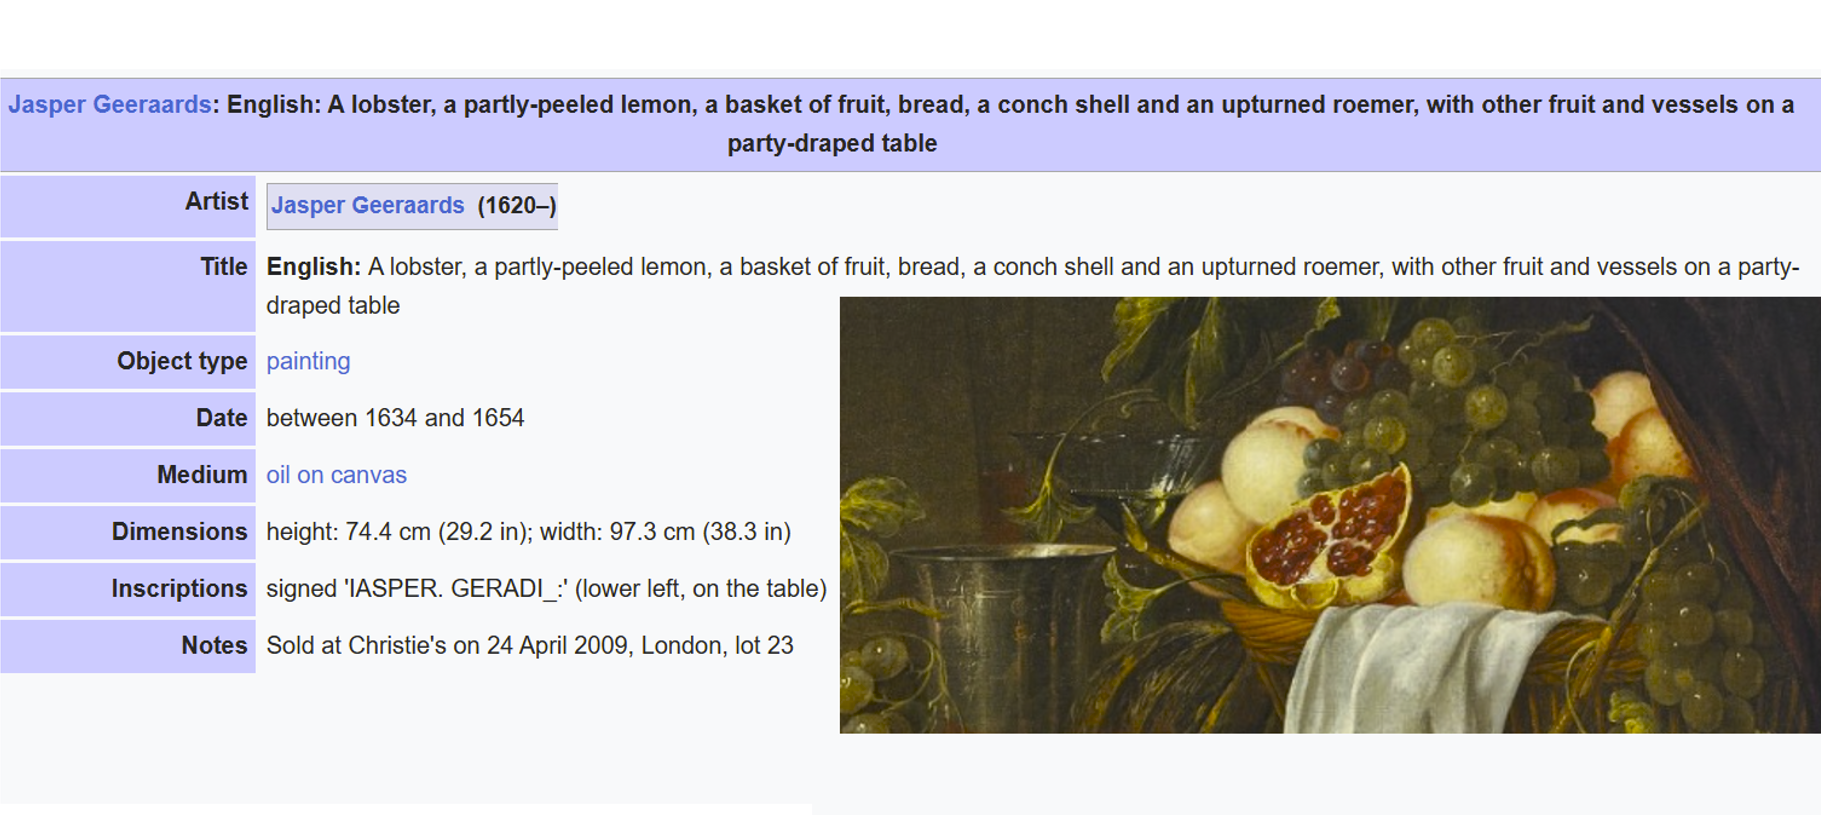Select the signed IASPER GERADI inscription text
The height and width of the screenshot is (815, 1821).
546,589
